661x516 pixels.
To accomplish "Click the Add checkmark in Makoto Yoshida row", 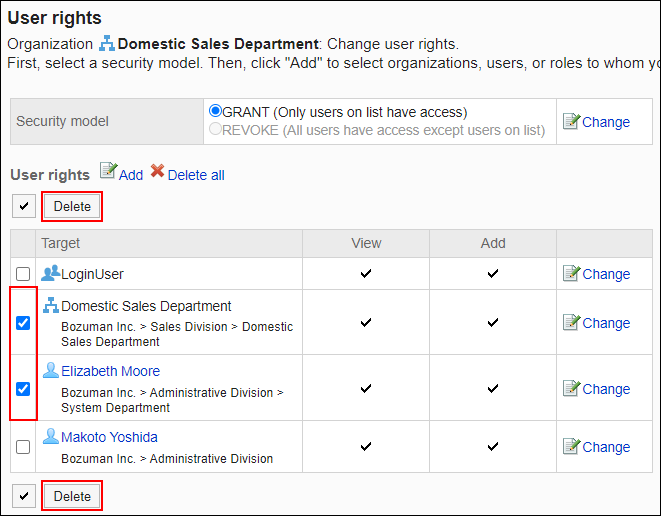I will pyautogui.click(x=493, y=446).
